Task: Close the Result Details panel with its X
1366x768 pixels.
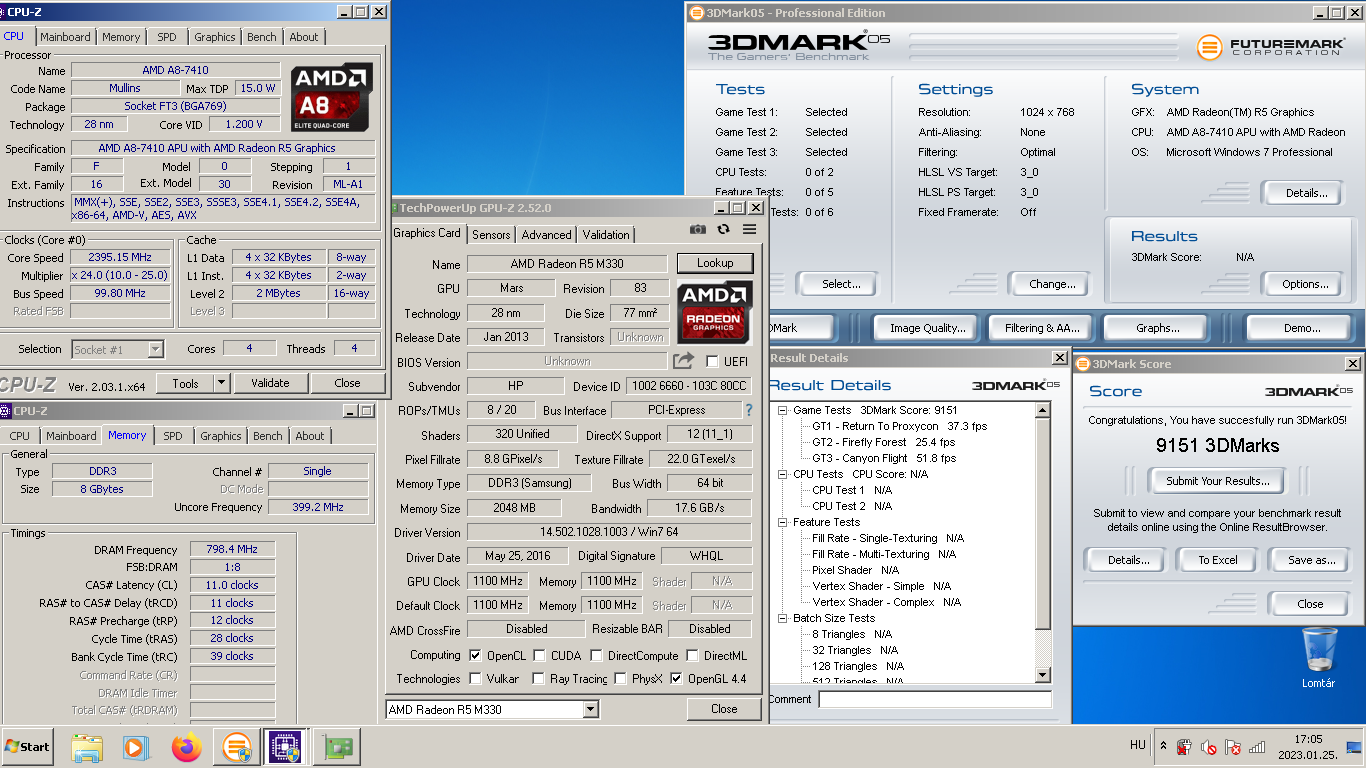Action: point(1059,358)
